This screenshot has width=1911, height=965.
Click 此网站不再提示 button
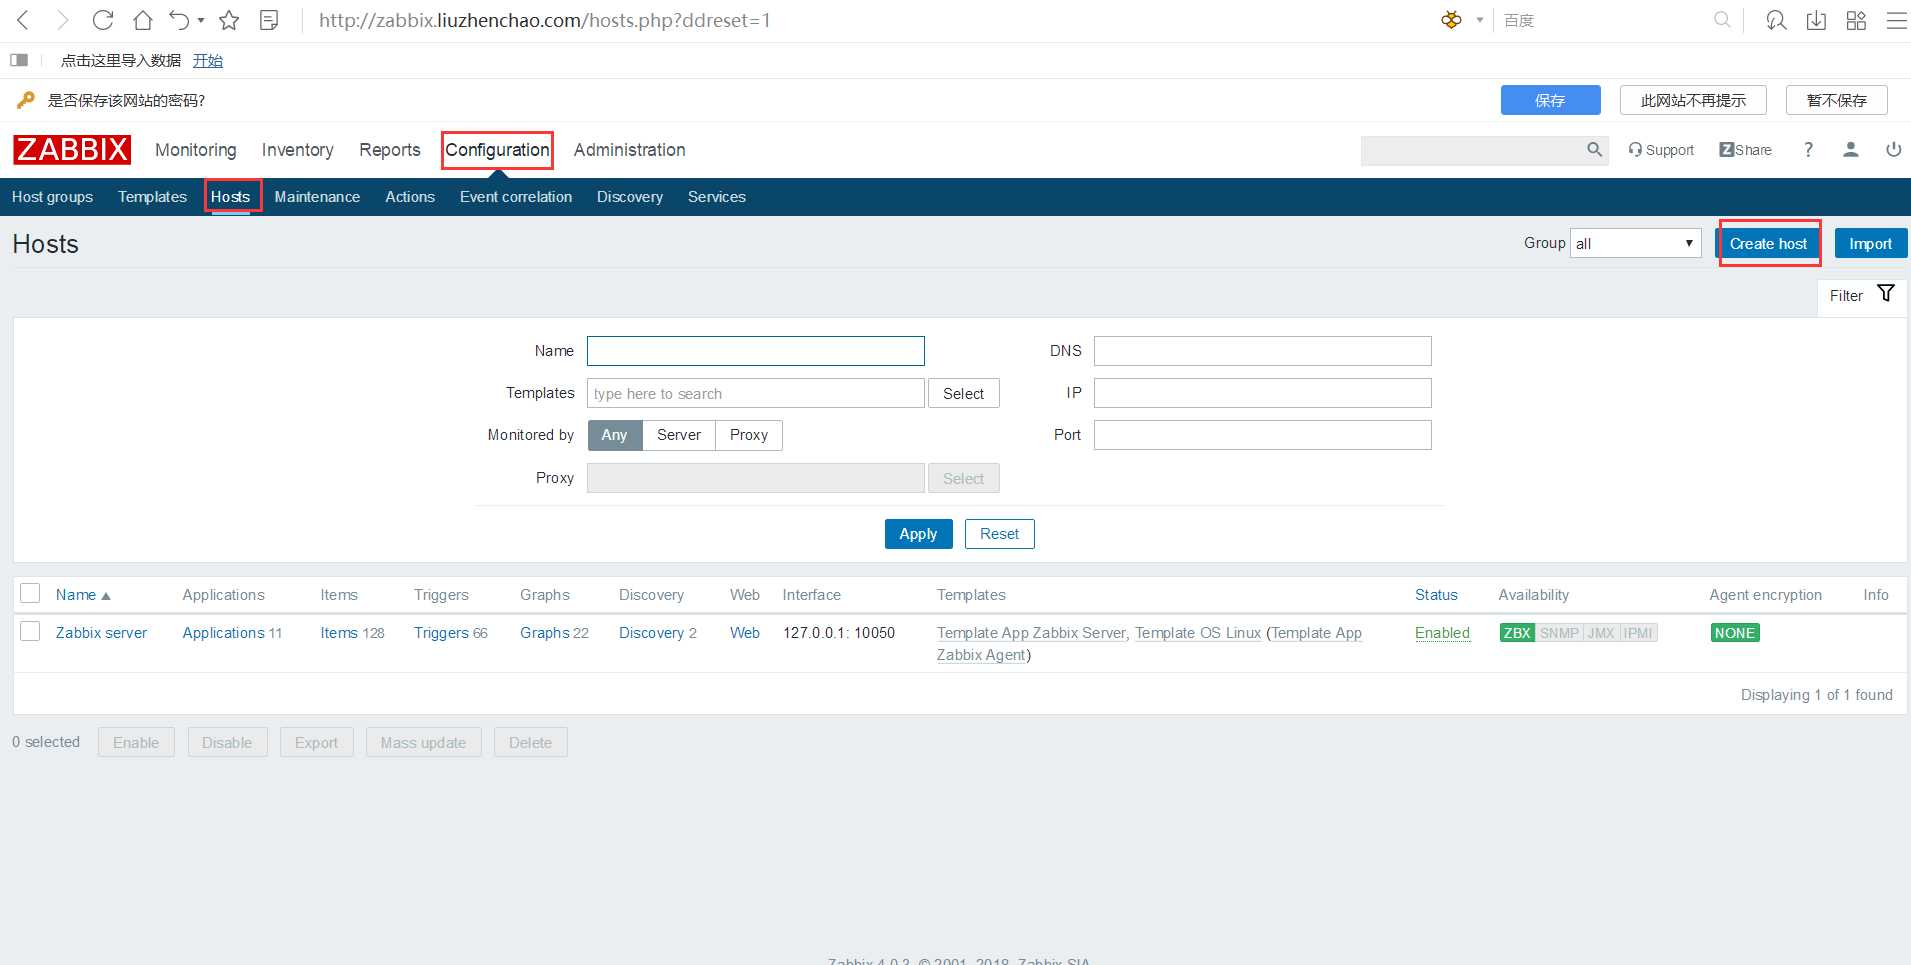coord(1693,100)
